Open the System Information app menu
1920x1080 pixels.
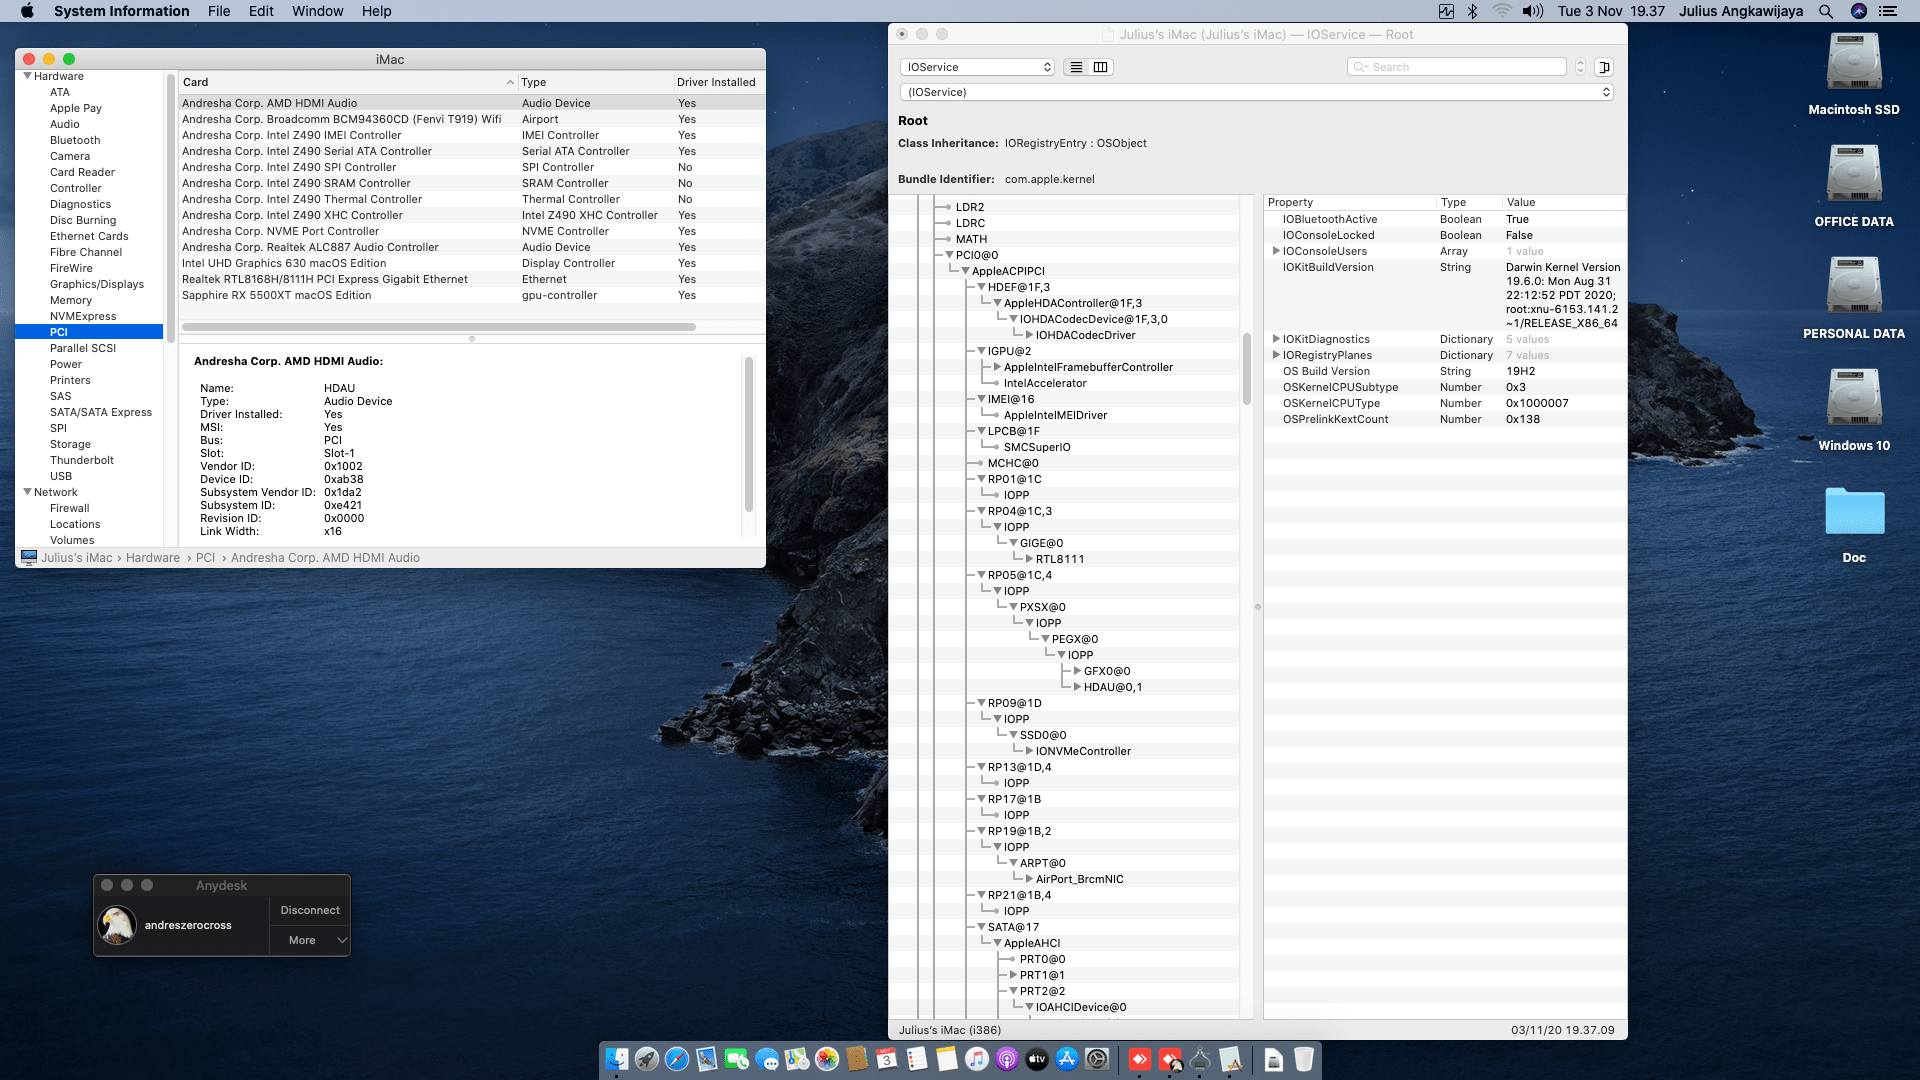(x=121, y=11)
